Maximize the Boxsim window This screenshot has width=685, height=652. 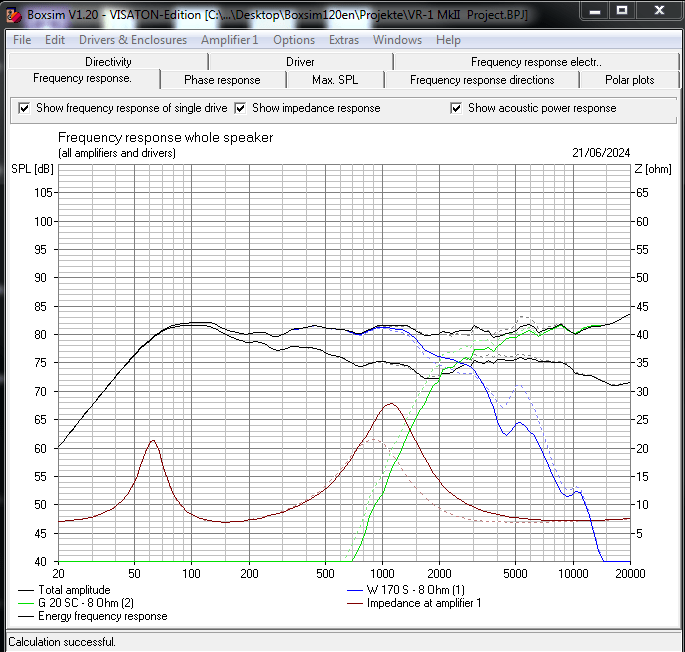pyautogui.click(x=622, y=10)
